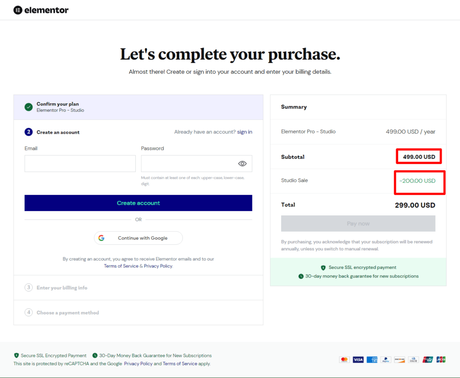Expand the Confirm your plan step
The image size is (460, 378).
138,107
